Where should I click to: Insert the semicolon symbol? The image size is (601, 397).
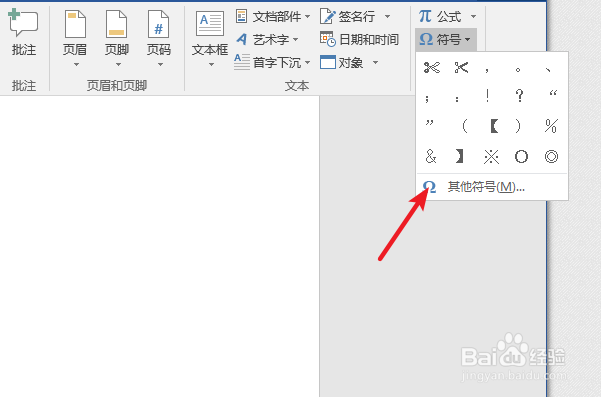click(427, 98)
